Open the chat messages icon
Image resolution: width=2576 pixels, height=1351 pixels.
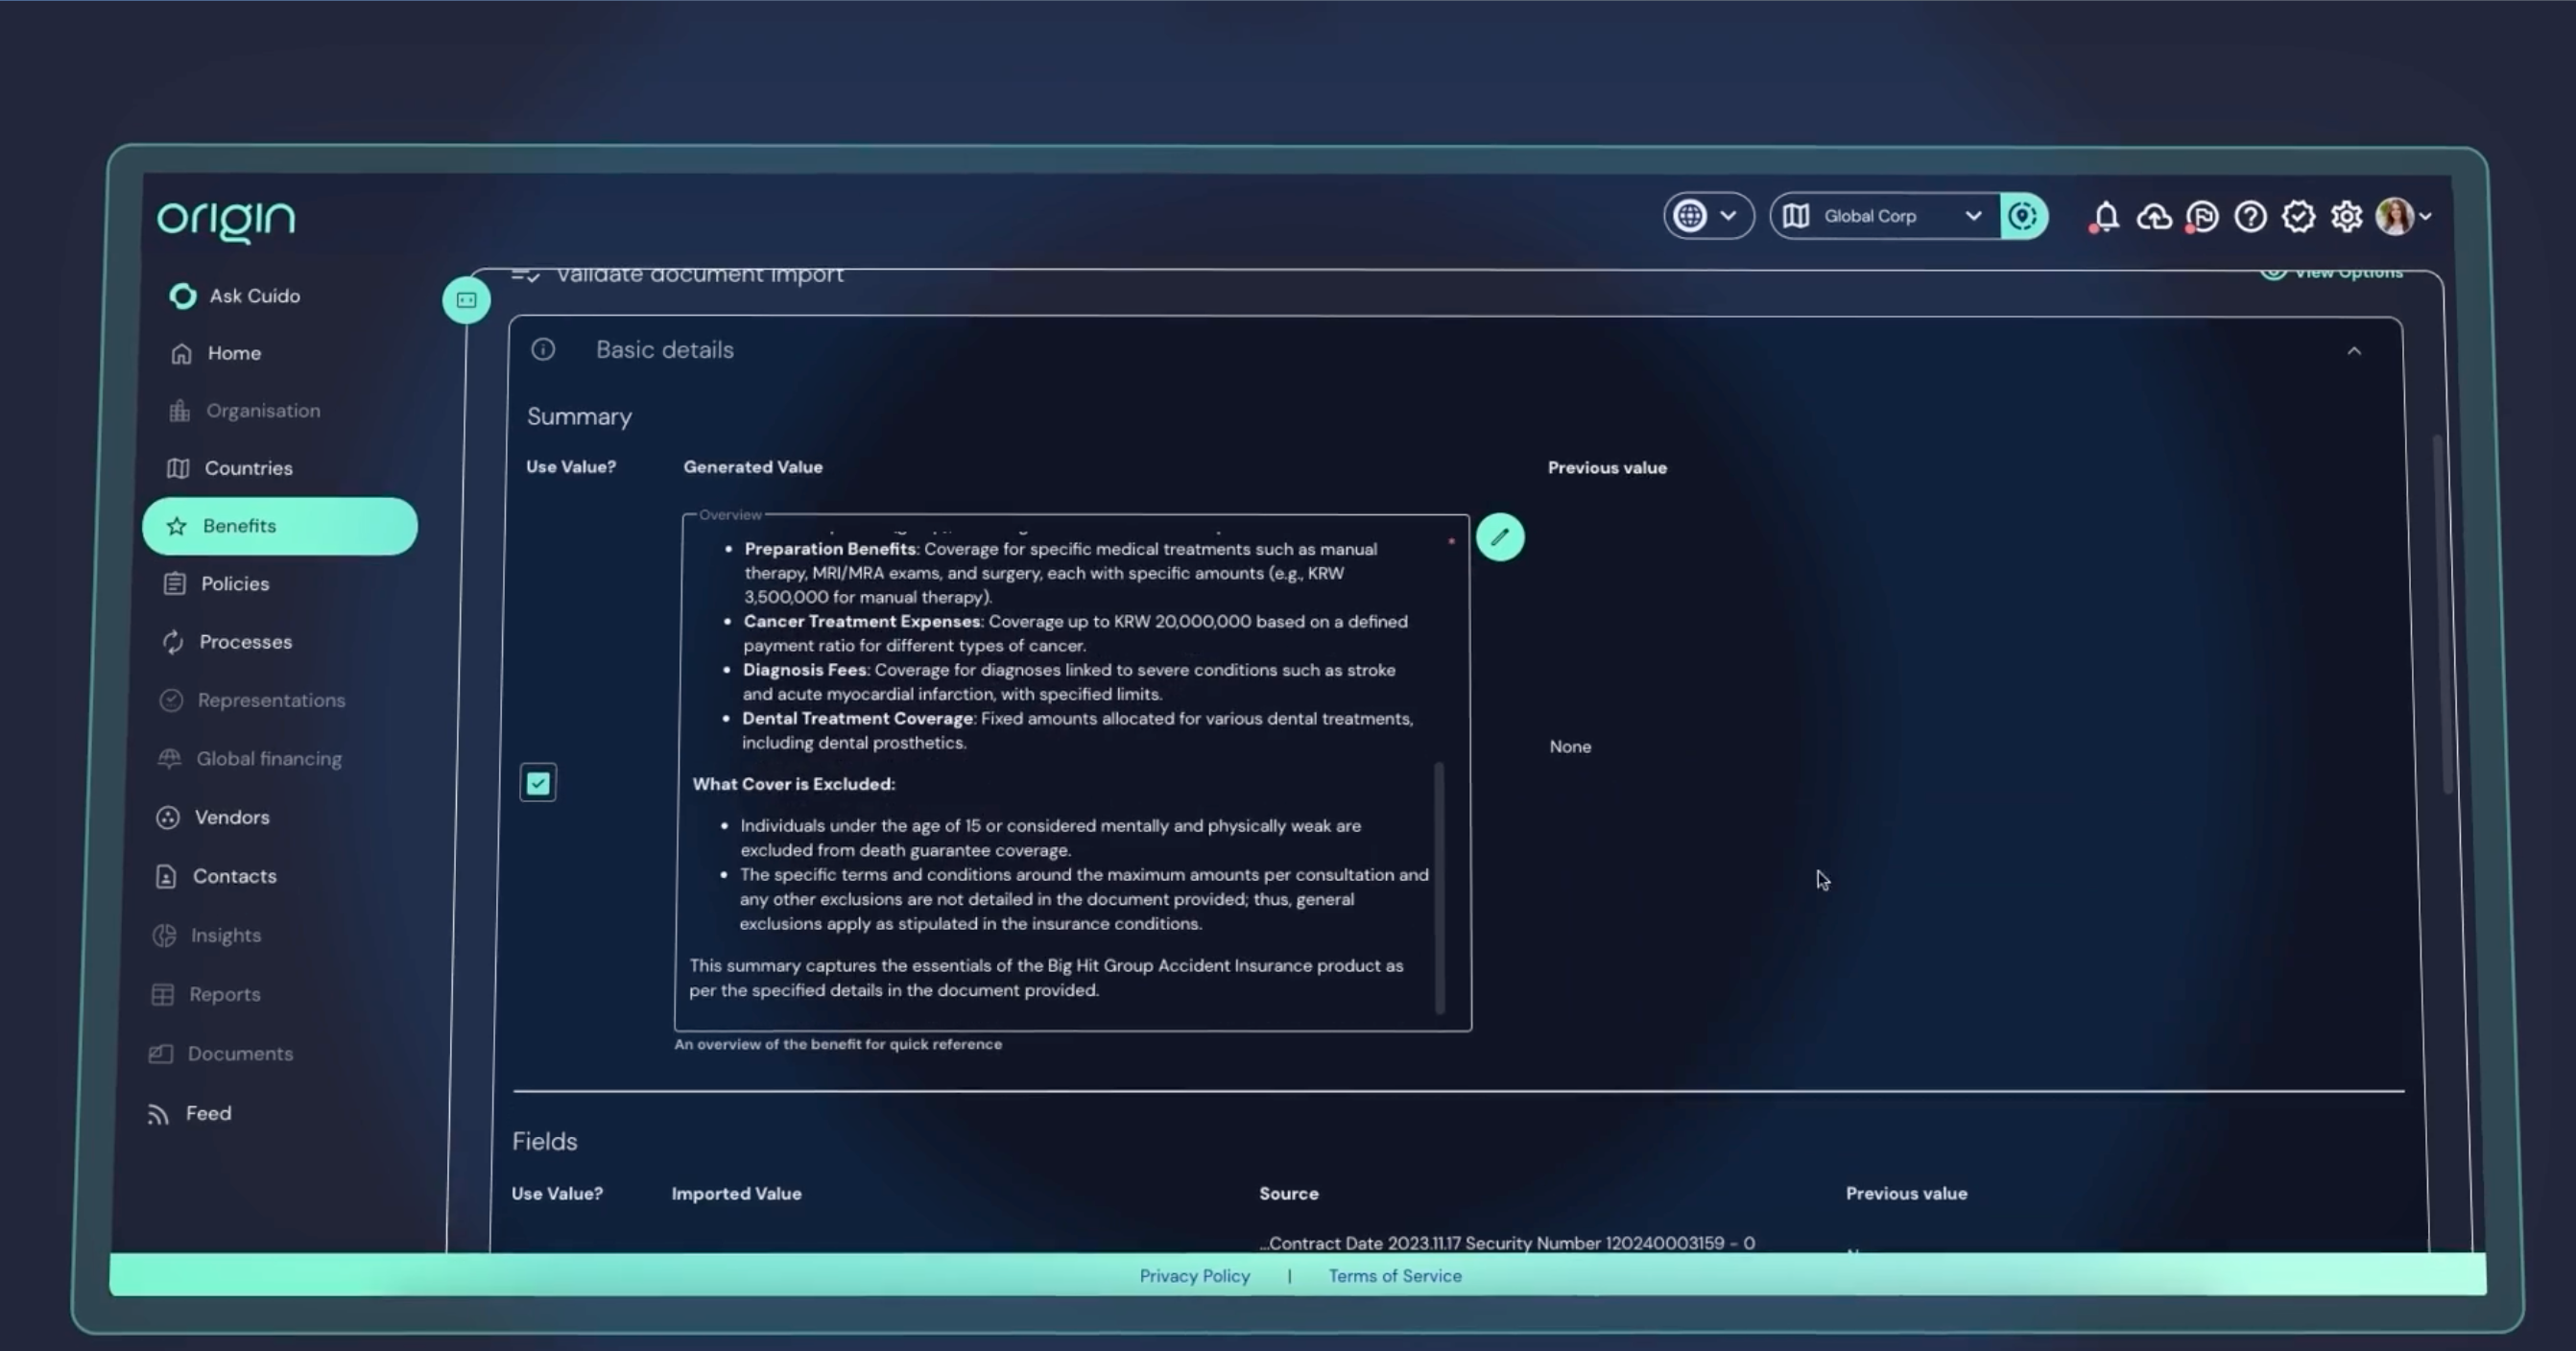[x=2202, y=216]
